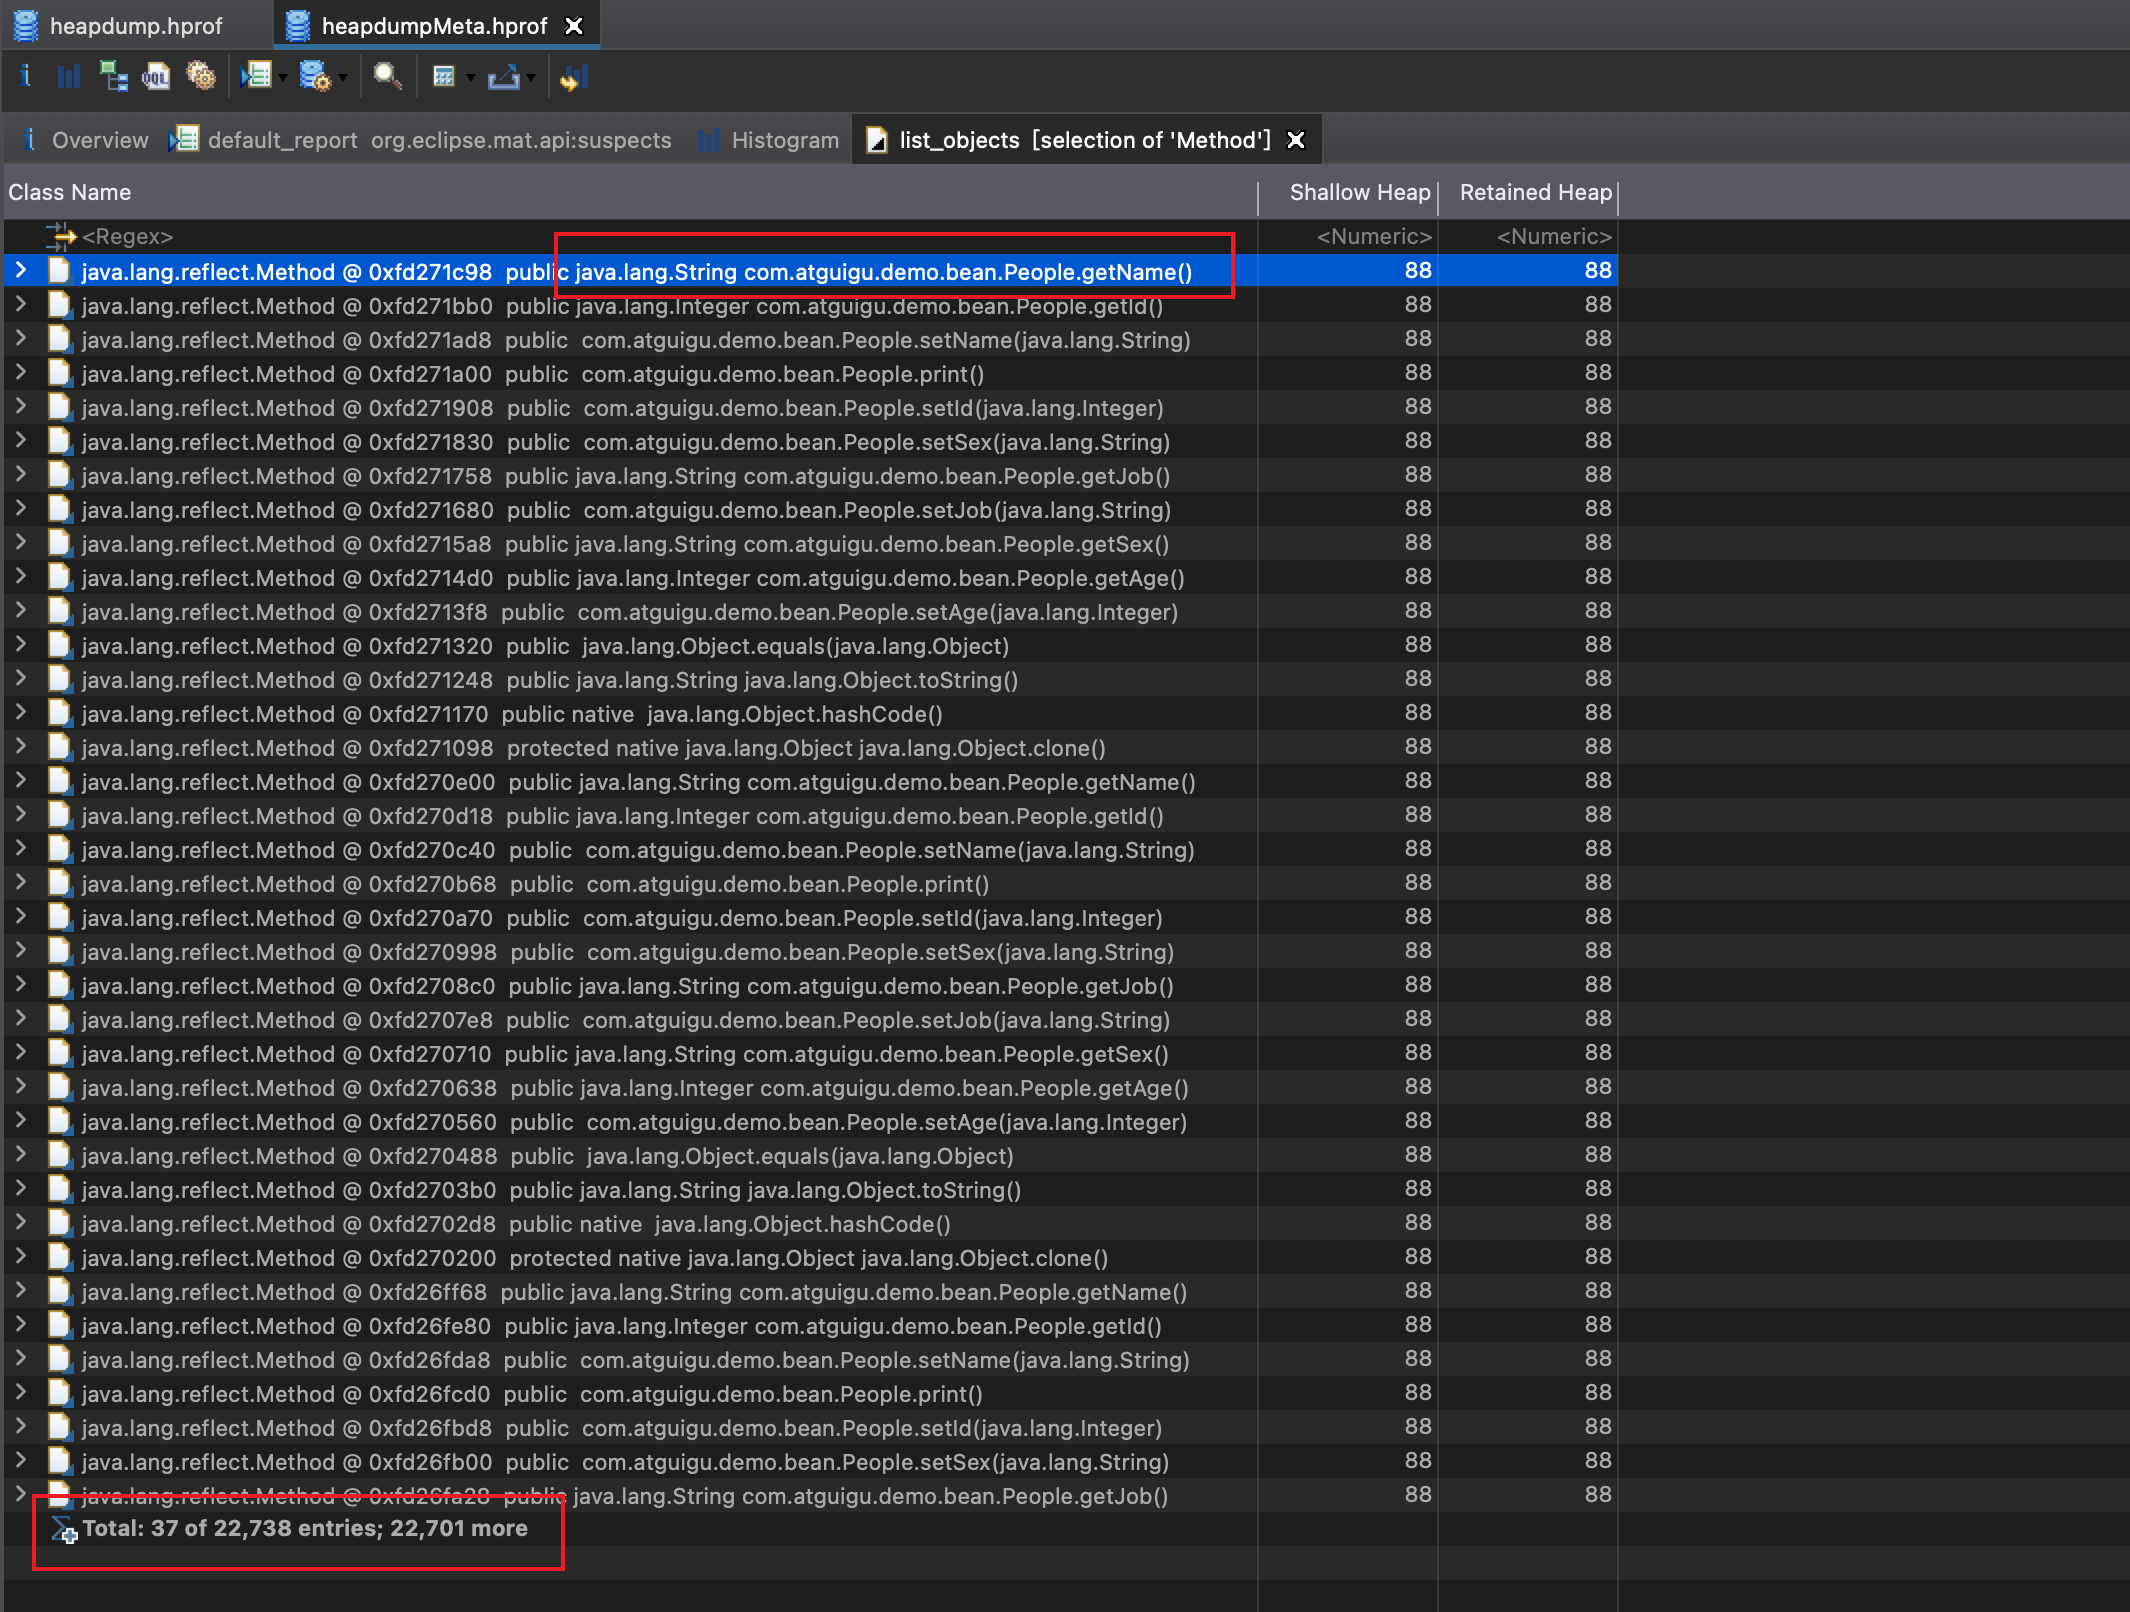Select the Method @ 0xfd26fb00 setSex row

[810, 1462]
